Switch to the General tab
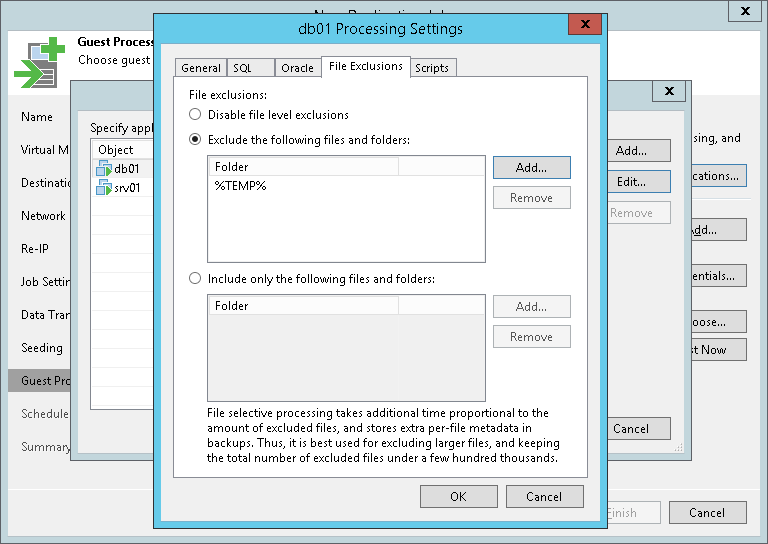 tap(201, 68)
